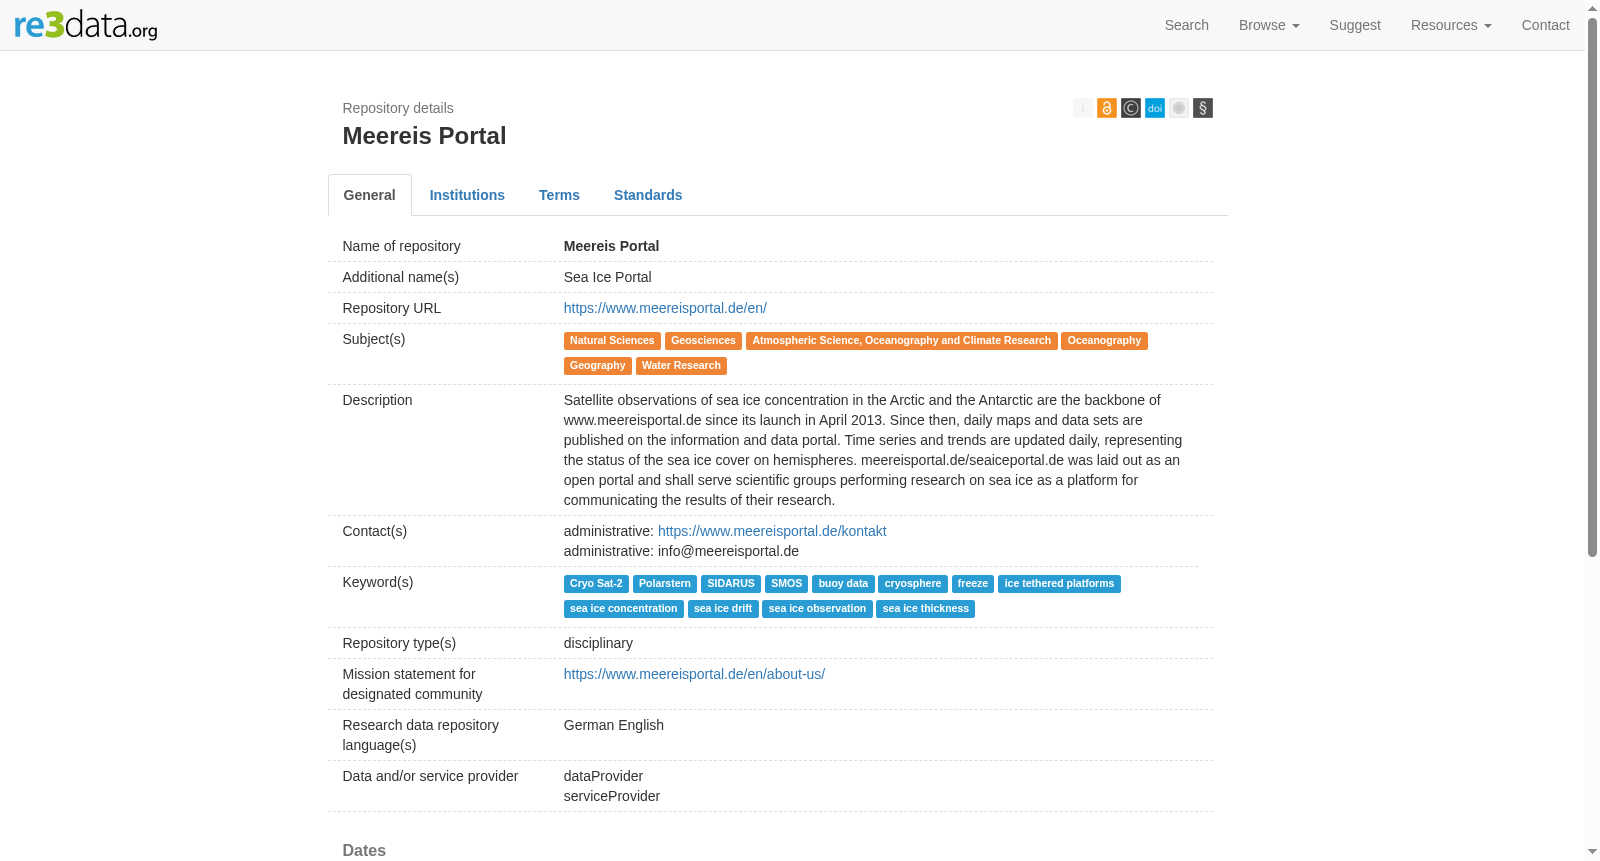Click the sea ice thickness keyword
Viewport: 1600px width, 861px height.
tap(926, 609)
